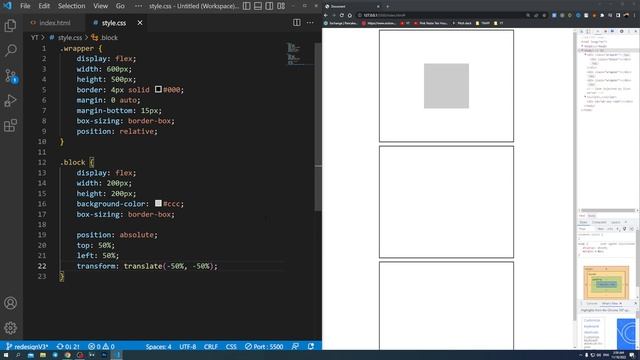This screenshot has height=360, width=640.
Task: Open the editor More Actions ellipsis
Action: [310, 22]
